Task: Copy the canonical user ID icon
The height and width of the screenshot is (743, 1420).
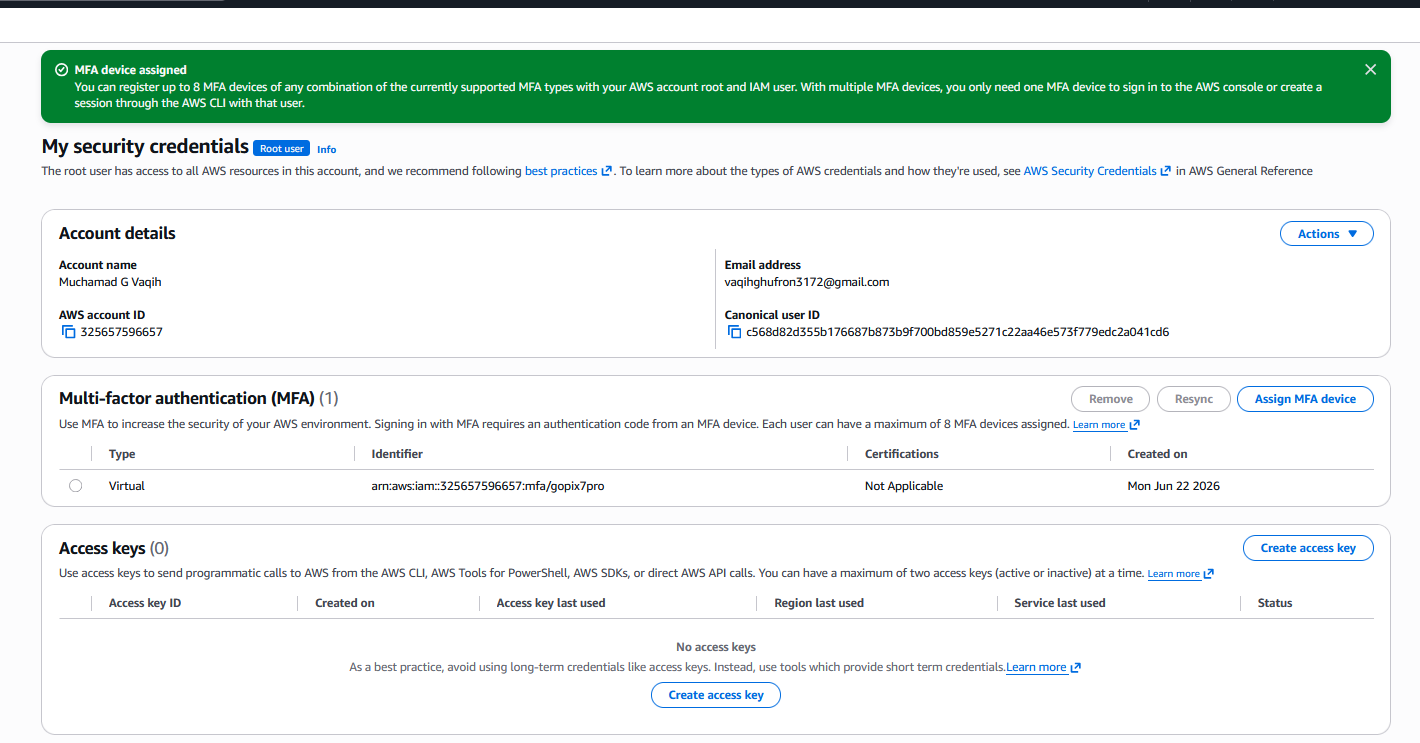Action: [734, 332]
